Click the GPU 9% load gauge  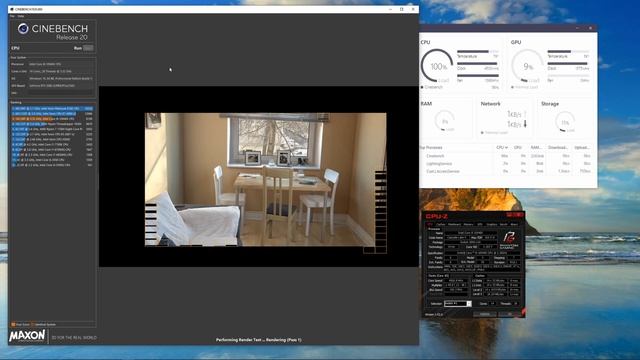[x=527, y=66]
